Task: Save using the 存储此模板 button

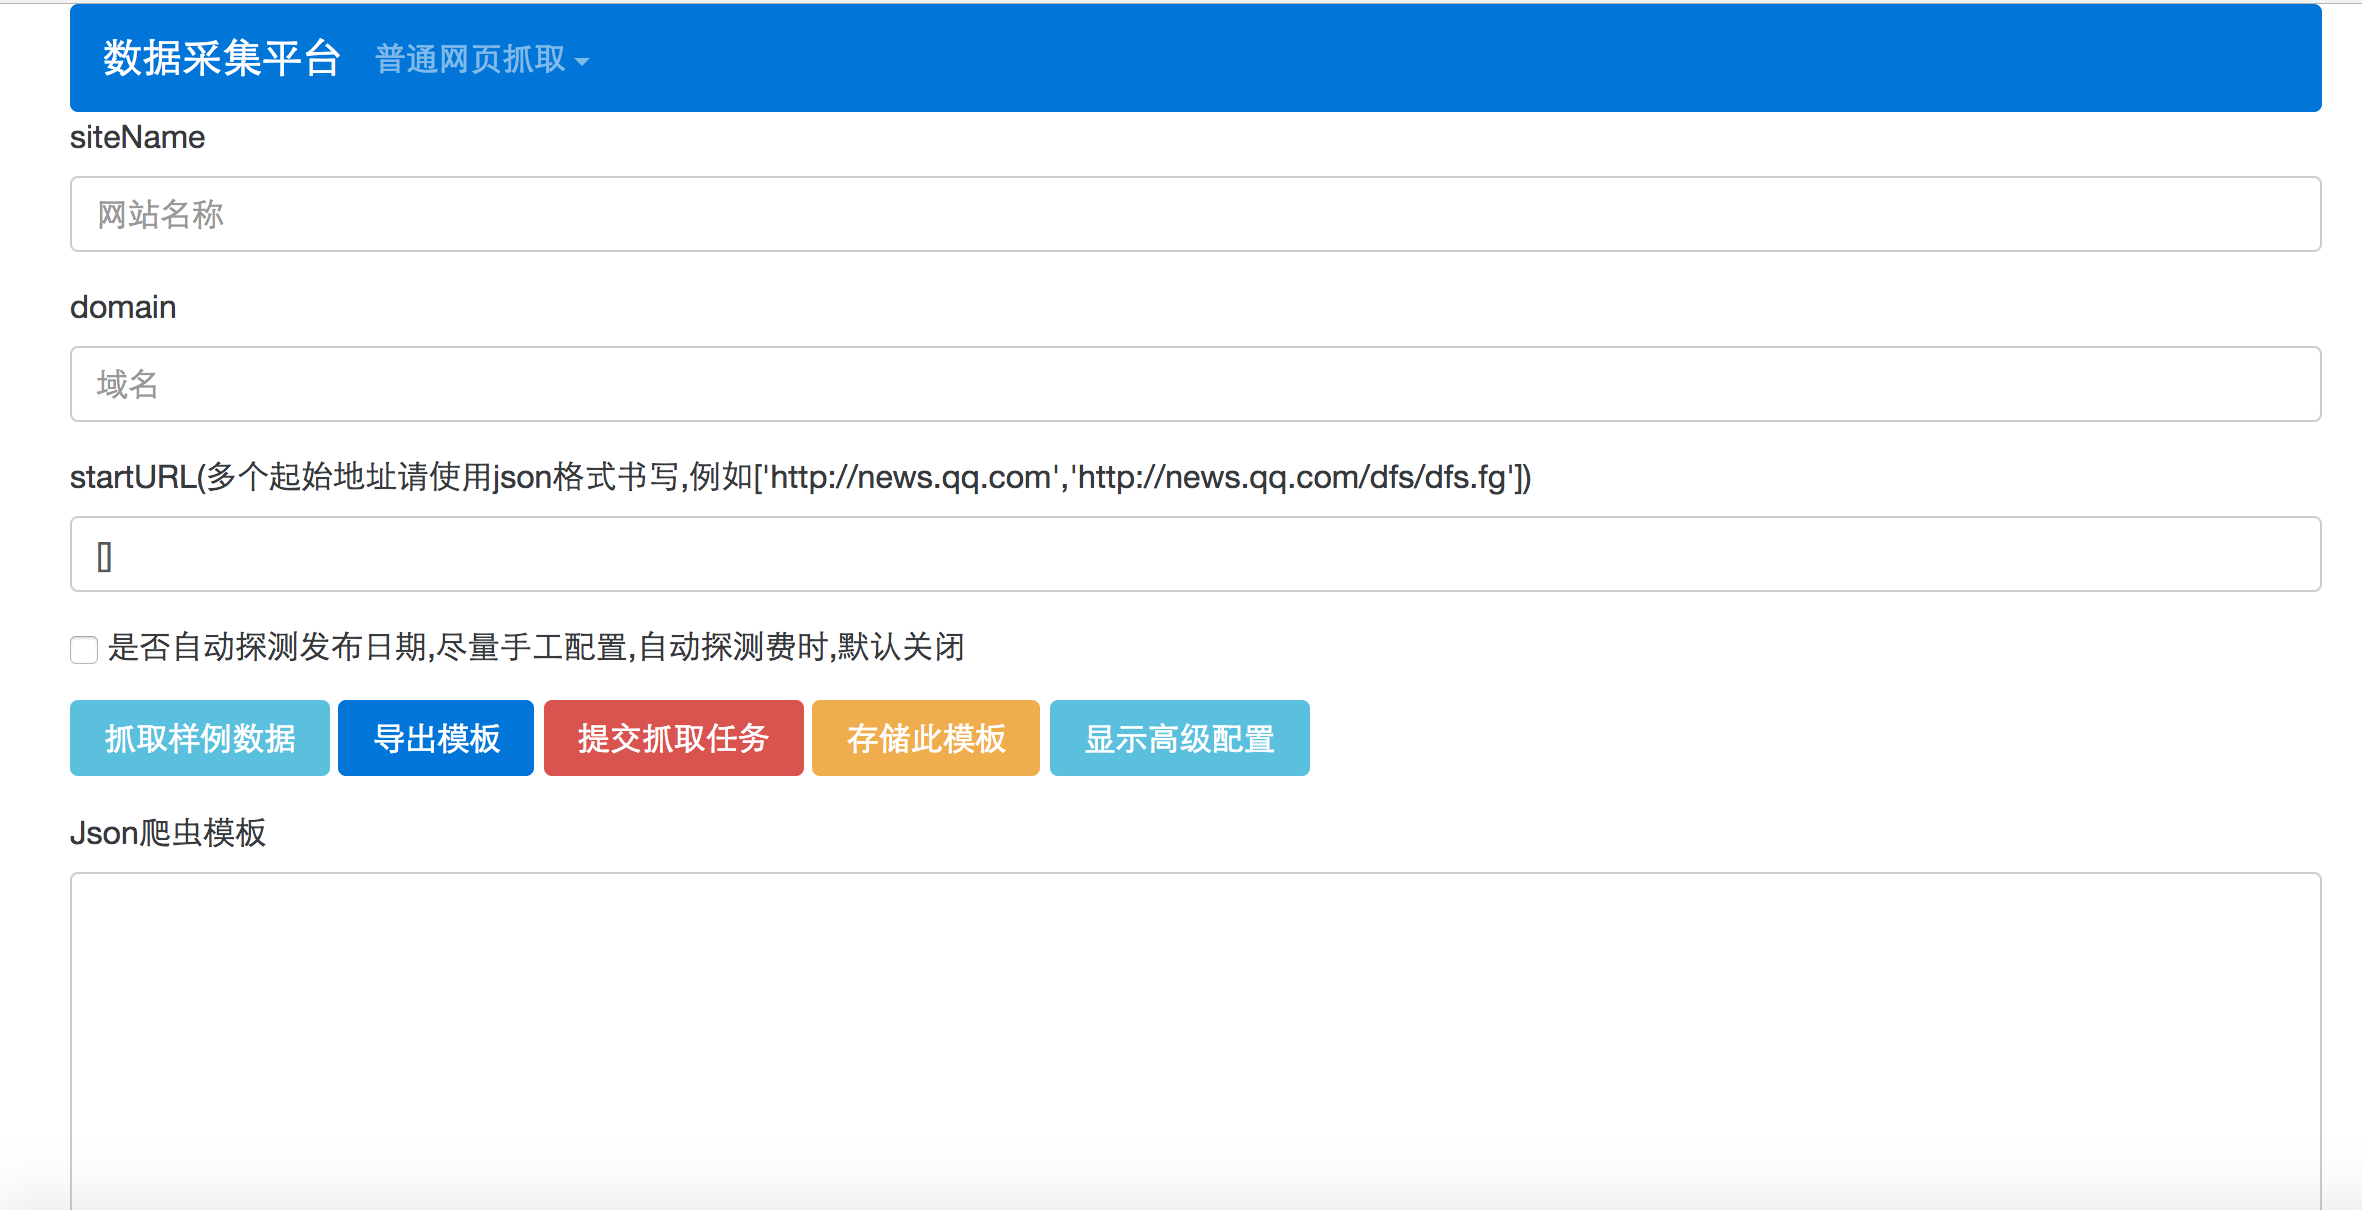Action: click(x=925, y=738)
